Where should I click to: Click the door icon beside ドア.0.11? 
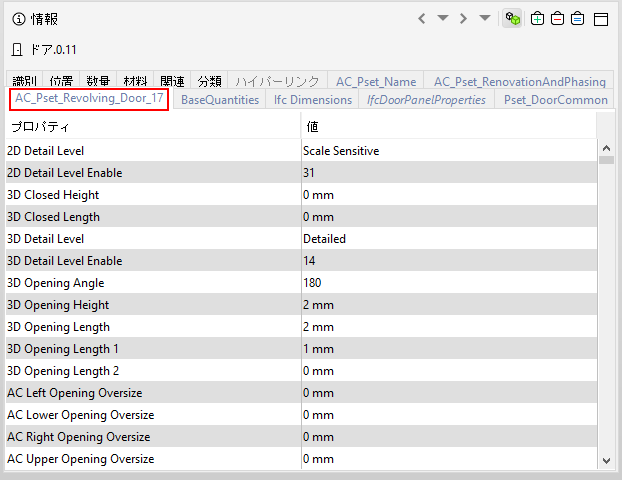pos(17,50)
